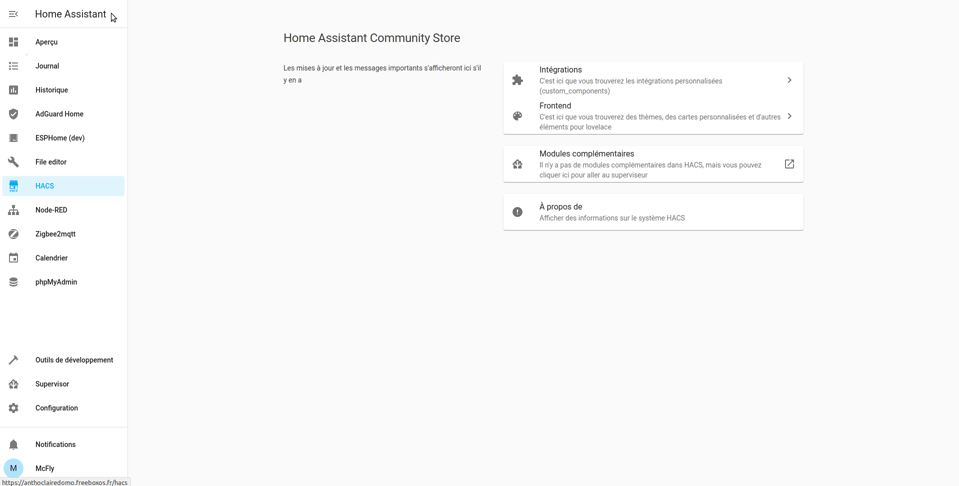The image size is (959, 486).
Task: Click the Aperçu dashboard icon
Action: coord(13,42)
